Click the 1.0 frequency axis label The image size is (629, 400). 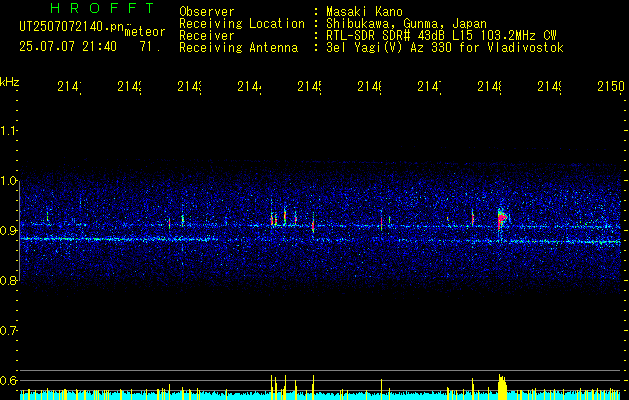8,181
